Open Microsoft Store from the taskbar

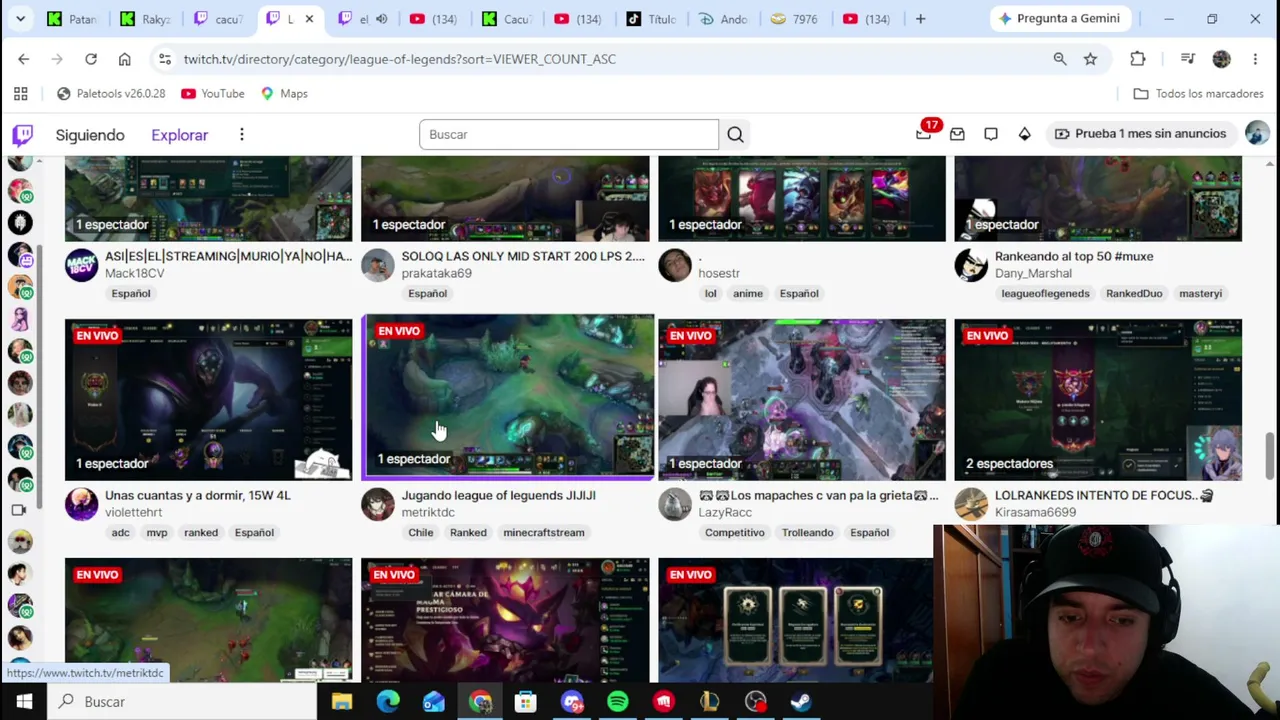526,702
